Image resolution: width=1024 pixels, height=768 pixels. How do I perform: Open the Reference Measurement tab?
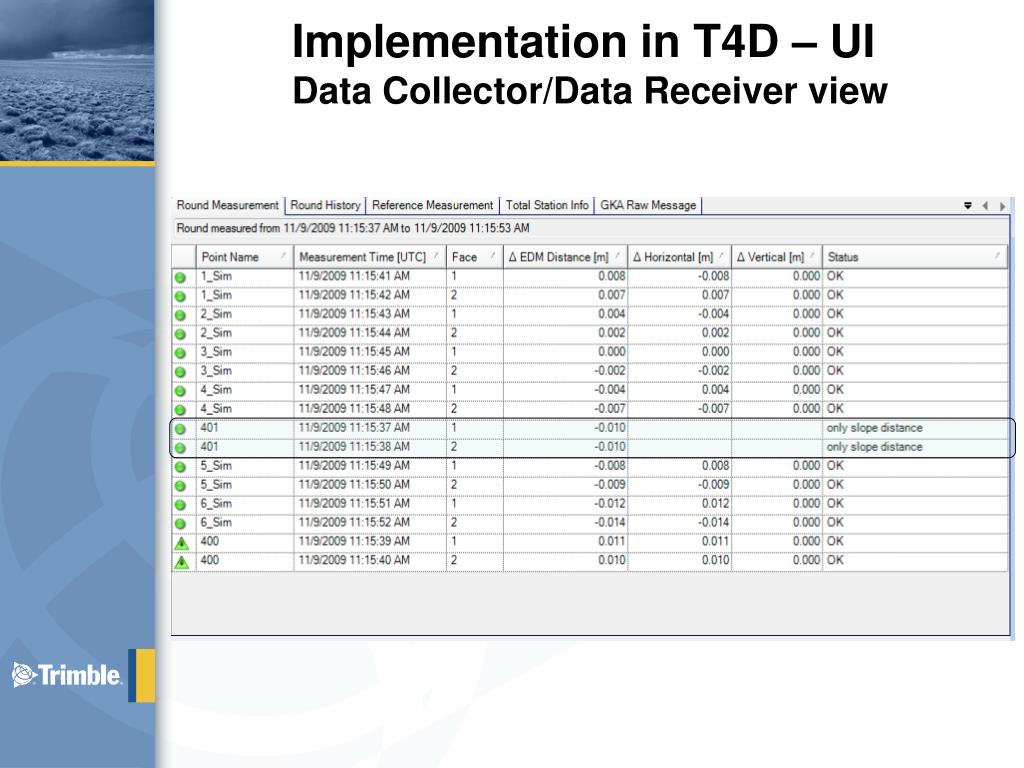click(x=432, y=205)
